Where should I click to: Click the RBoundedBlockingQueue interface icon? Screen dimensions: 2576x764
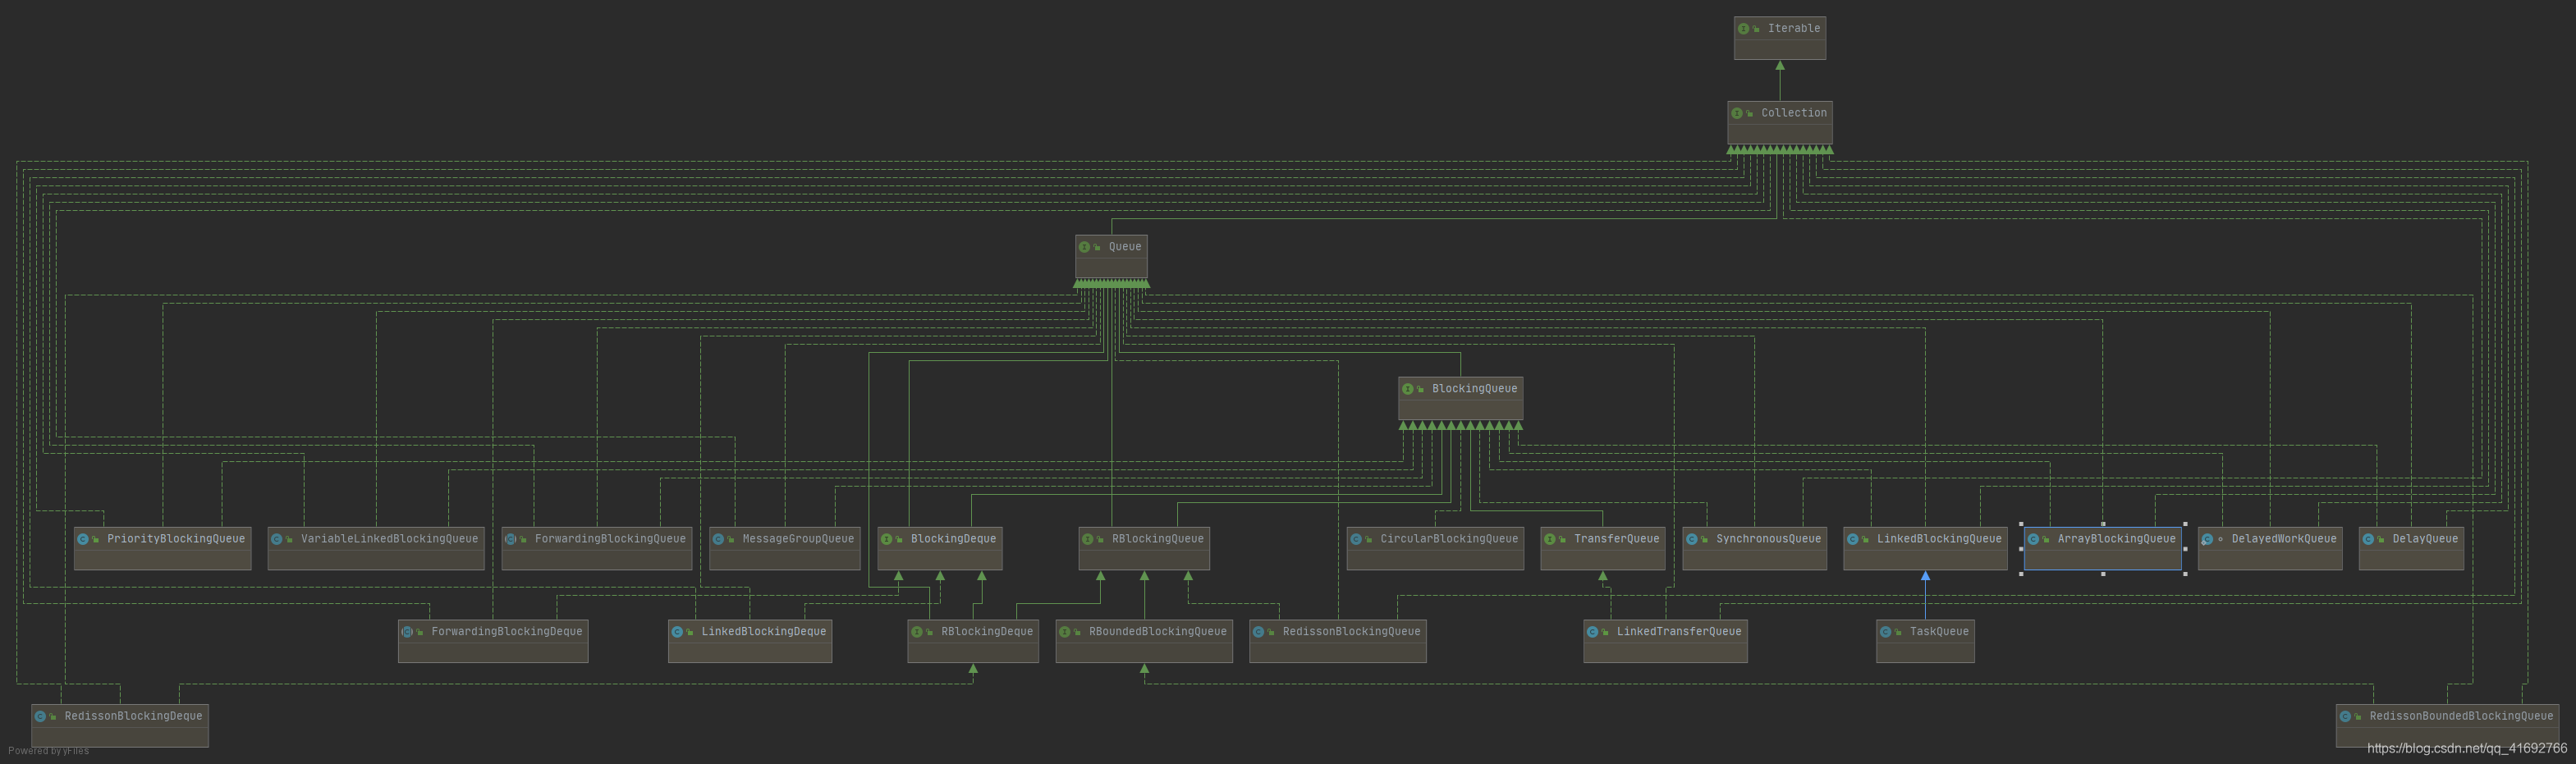click(x=1065, y=632)
